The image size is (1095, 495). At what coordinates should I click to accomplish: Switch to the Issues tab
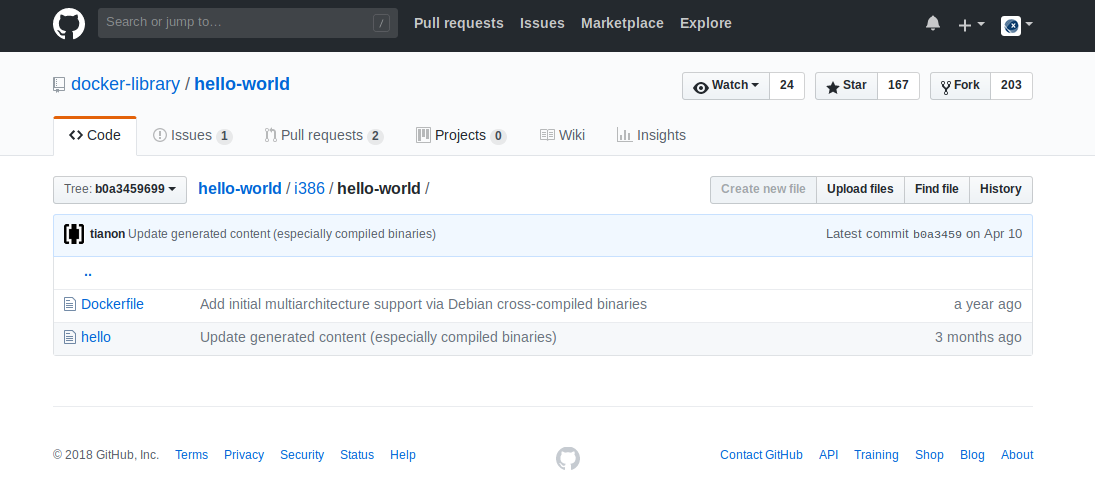[x=192, y=135]
